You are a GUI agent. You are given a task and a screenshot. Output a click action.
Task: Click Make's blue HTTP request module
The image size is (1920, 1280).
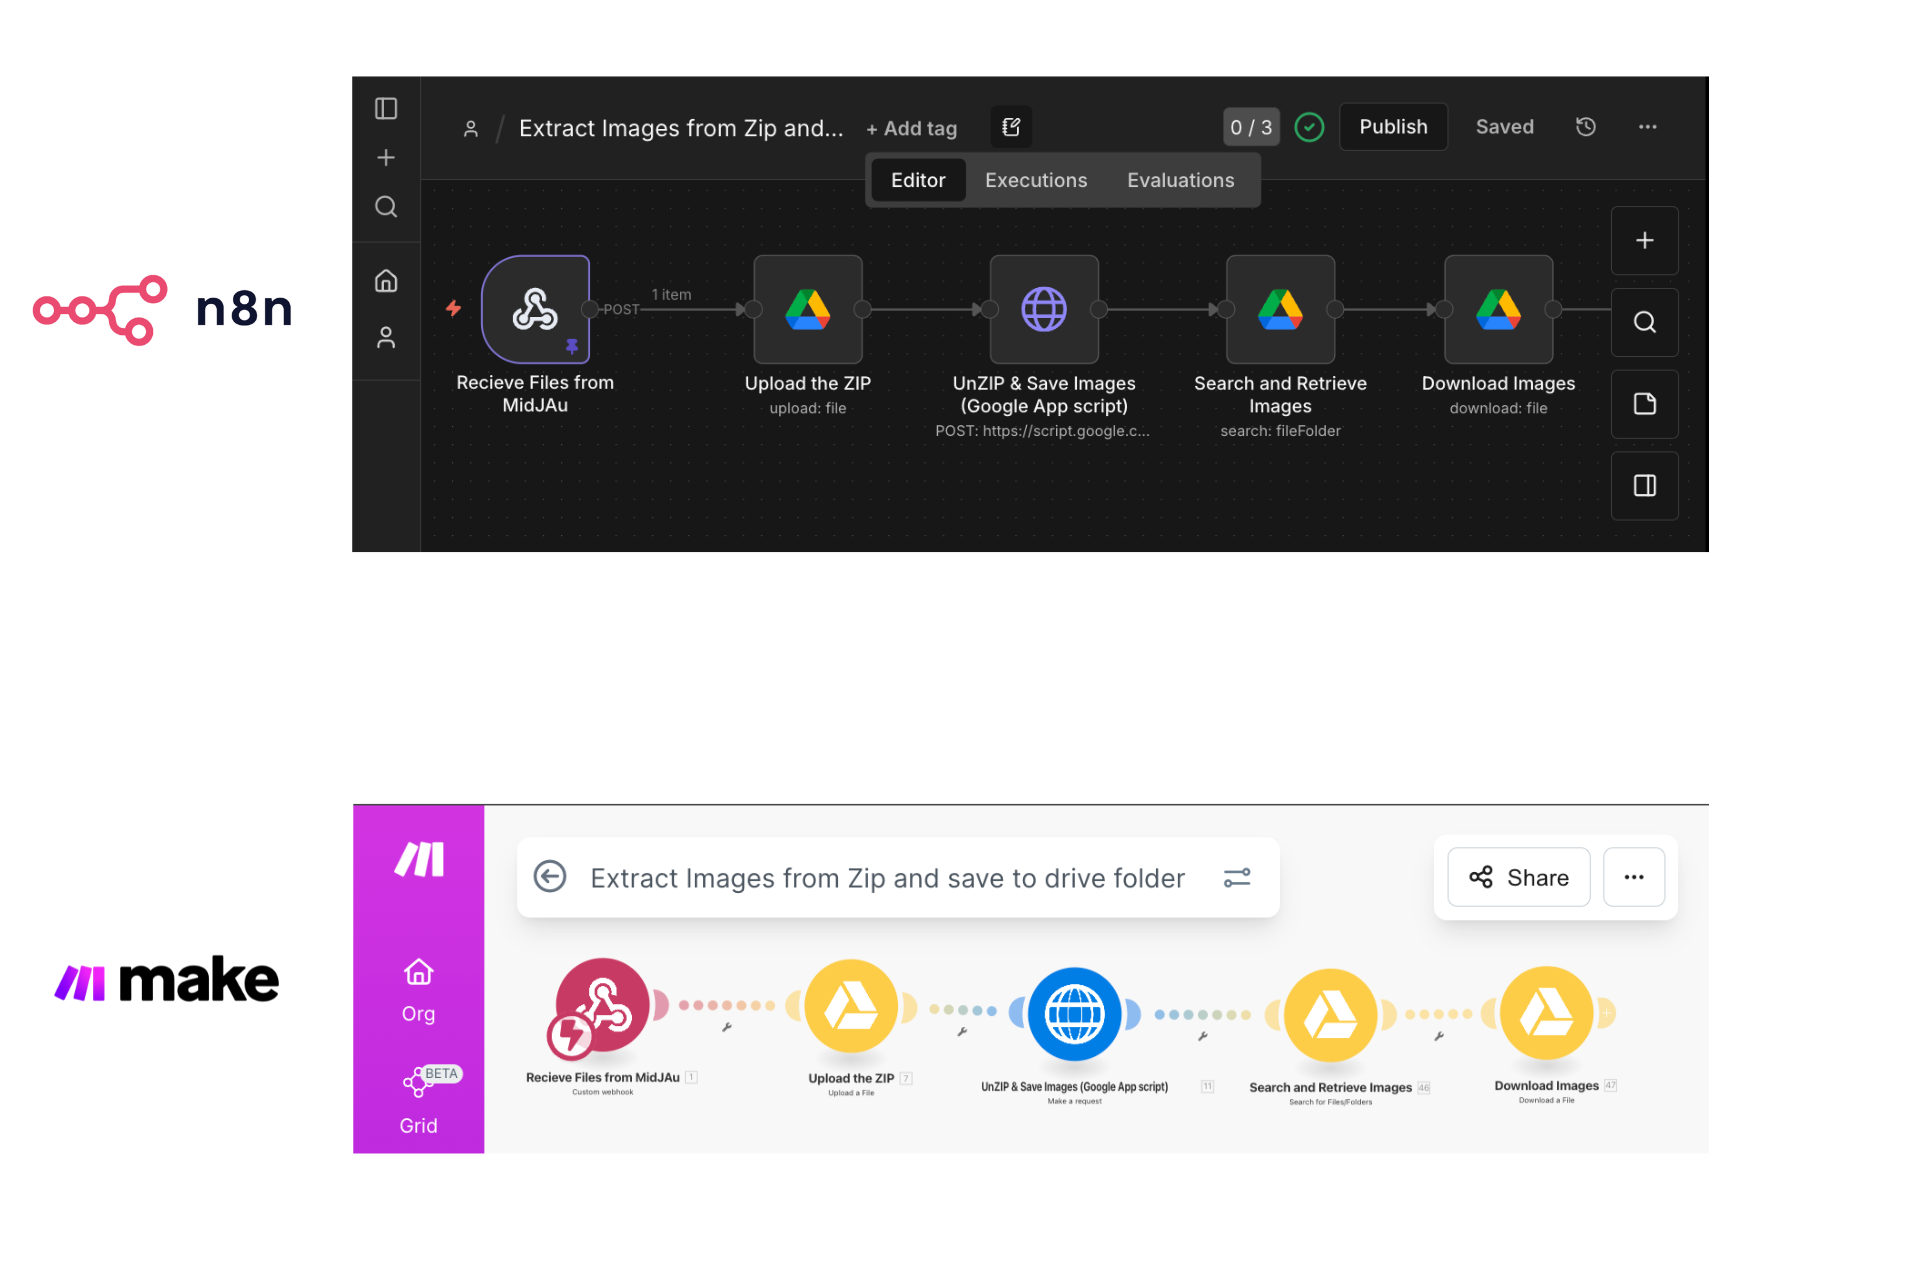click(1074, 1013)
